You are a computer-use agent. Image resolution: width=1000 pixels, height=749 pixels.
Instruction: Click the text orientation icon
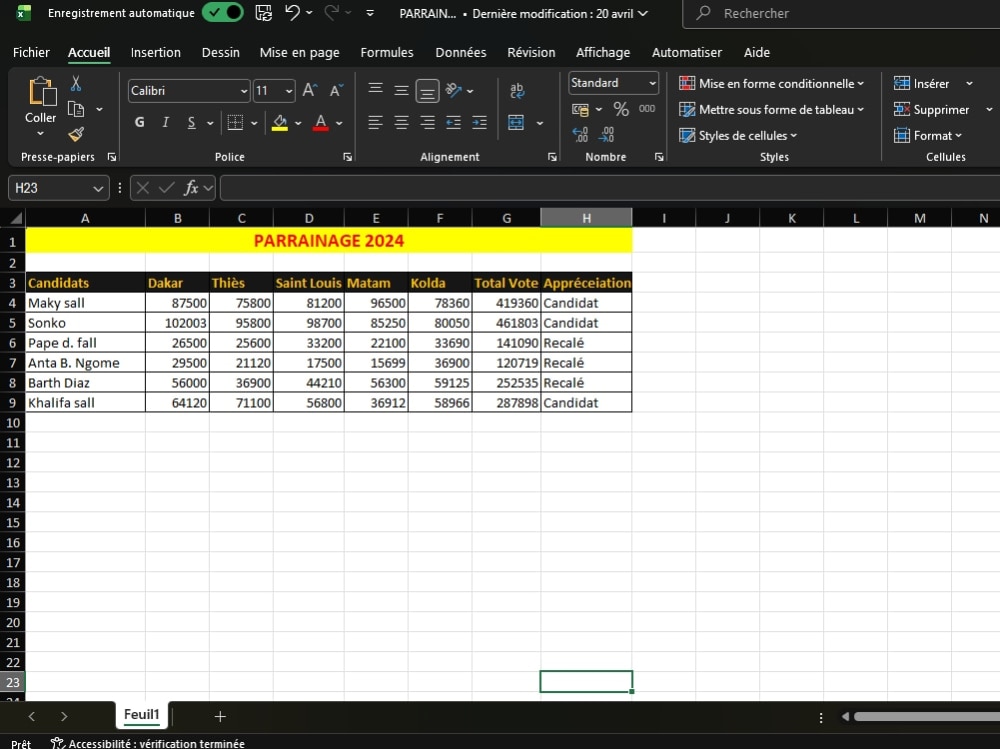pos(453,91)
